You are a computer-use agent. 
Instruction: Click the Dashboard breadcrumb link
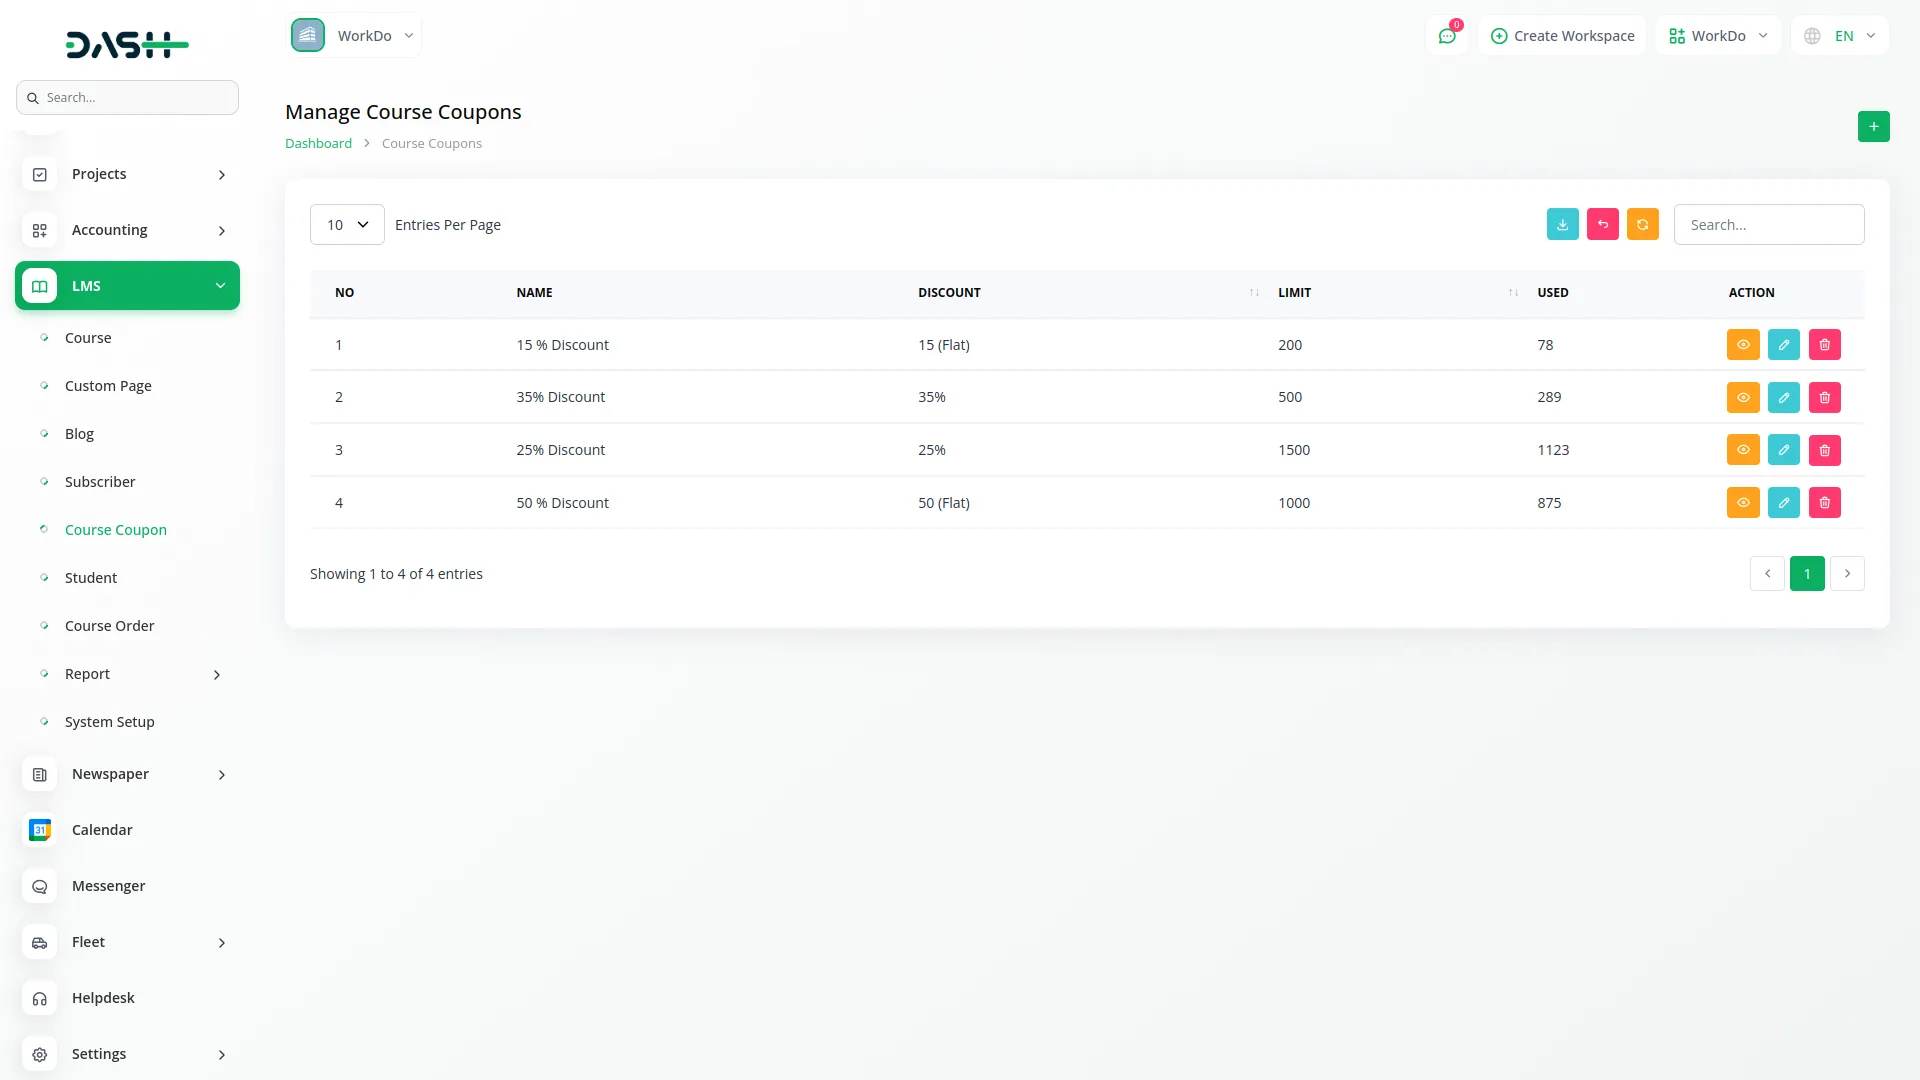tap(318, 144)
